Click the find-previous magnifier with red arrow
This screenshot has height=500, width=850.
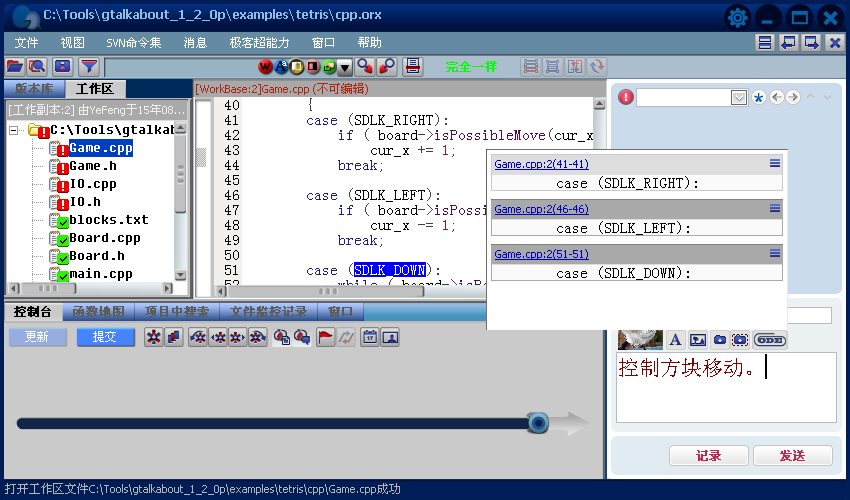tap(387, 67)
